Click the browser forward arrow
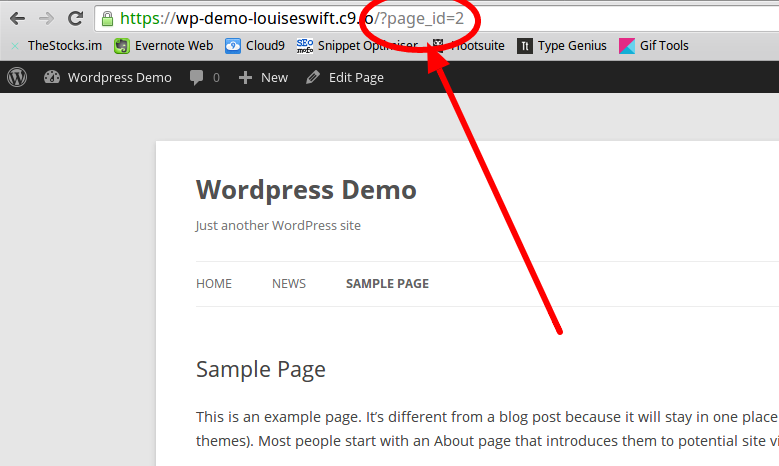This screenshot has height=466, width=779. (x=46, y=18)
